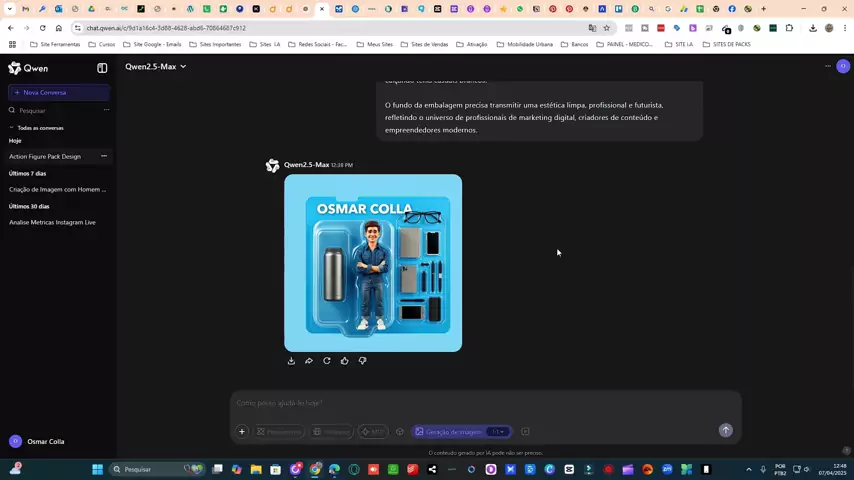Image resolution: width=854 pixels, height=480 pixels.
Task: Send the message with arrow button
Action: [725, 430]
